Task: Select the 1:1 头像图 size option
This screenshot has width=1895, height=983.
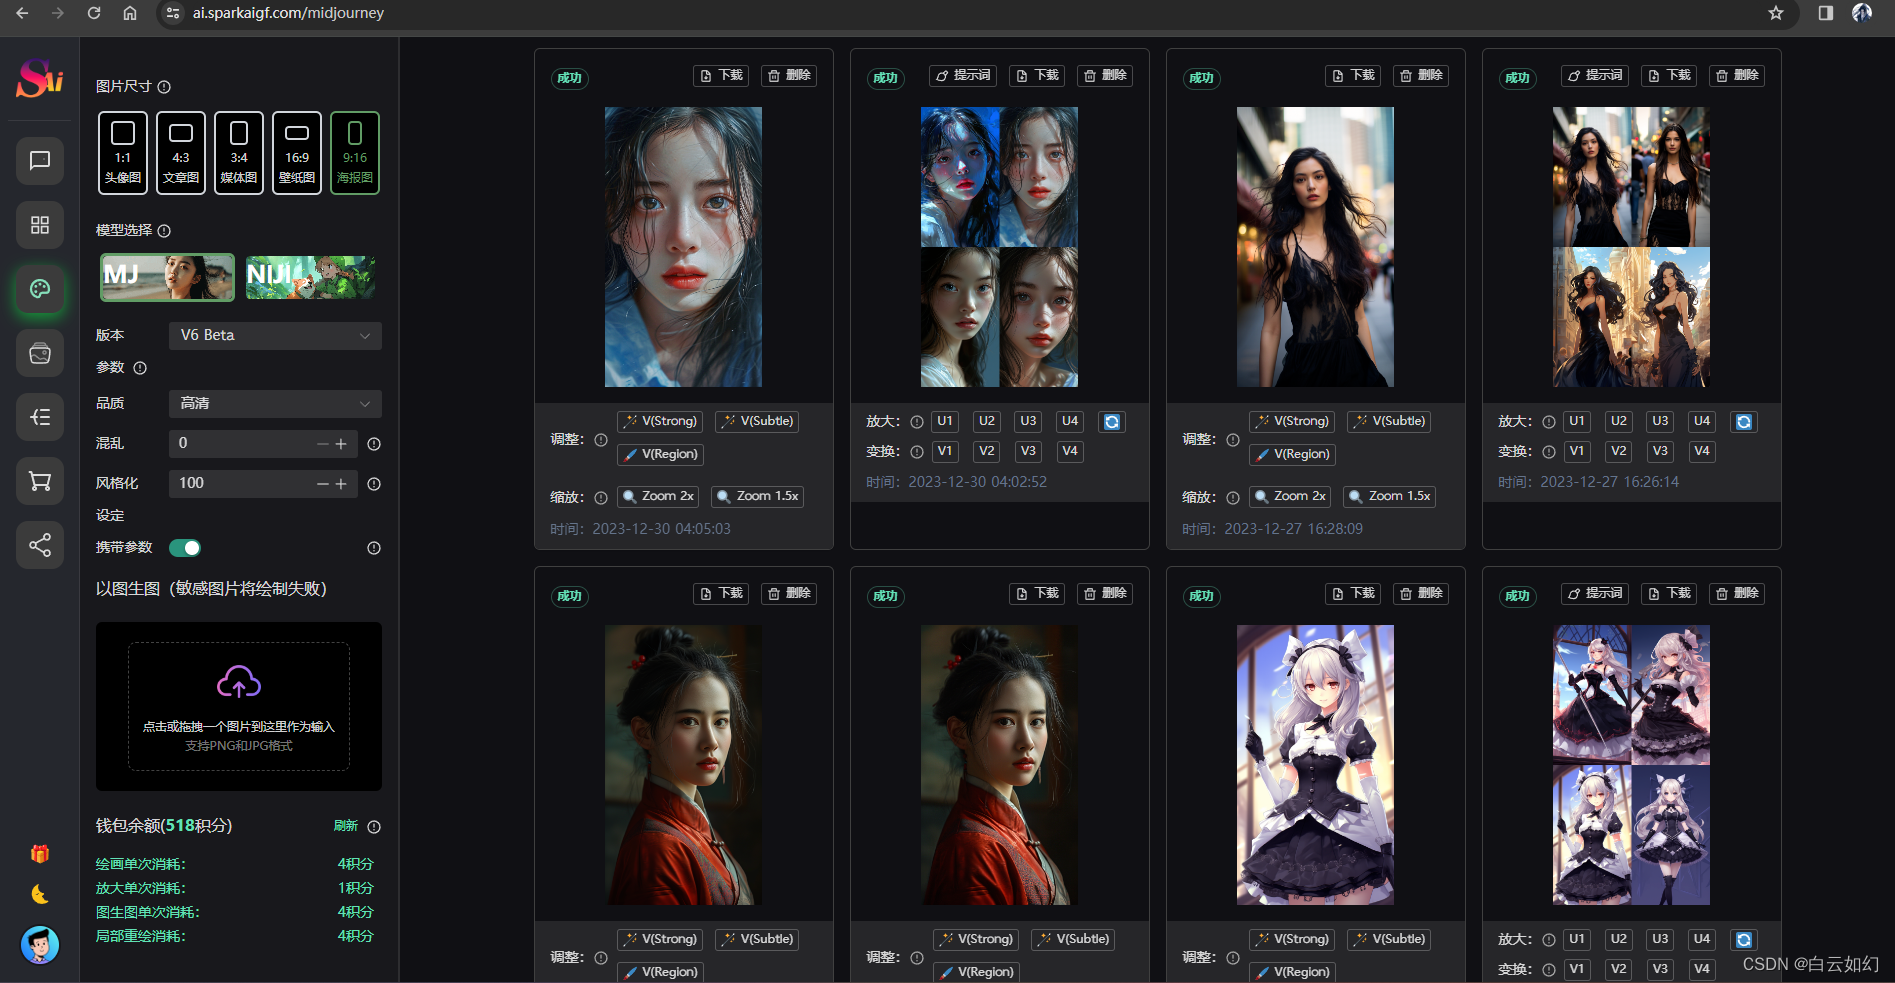Action: [123, 153]
